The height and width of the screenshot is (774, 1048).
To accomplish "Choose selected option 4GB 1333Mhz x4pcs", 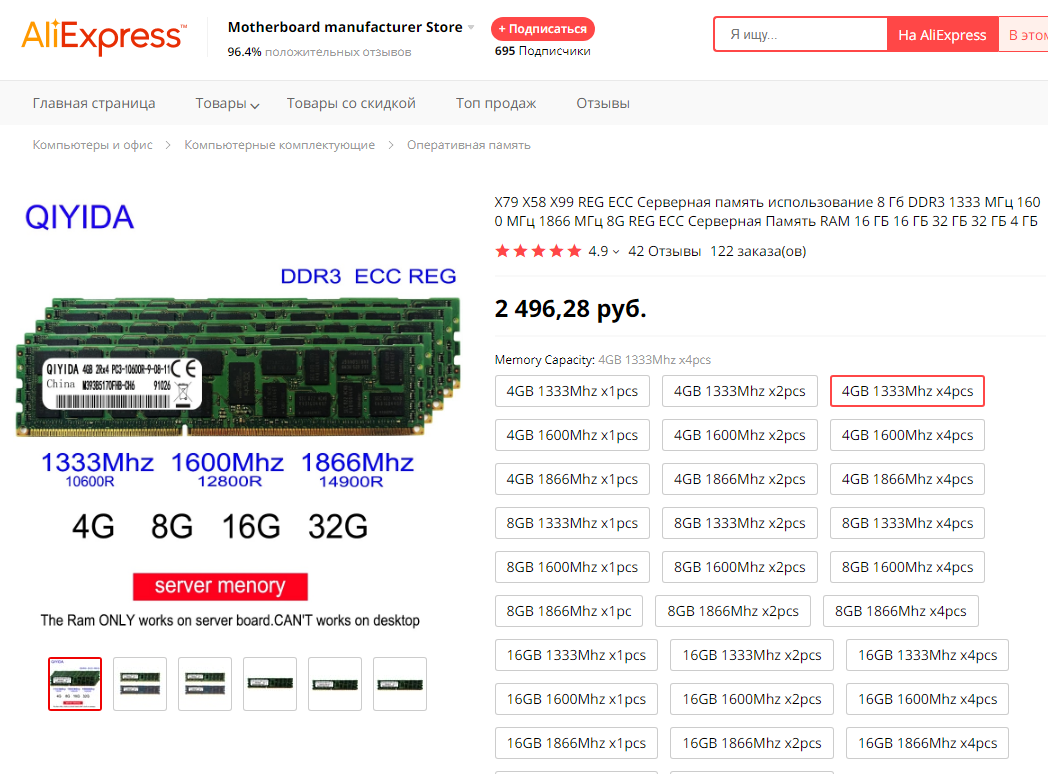I will [907, 391].
